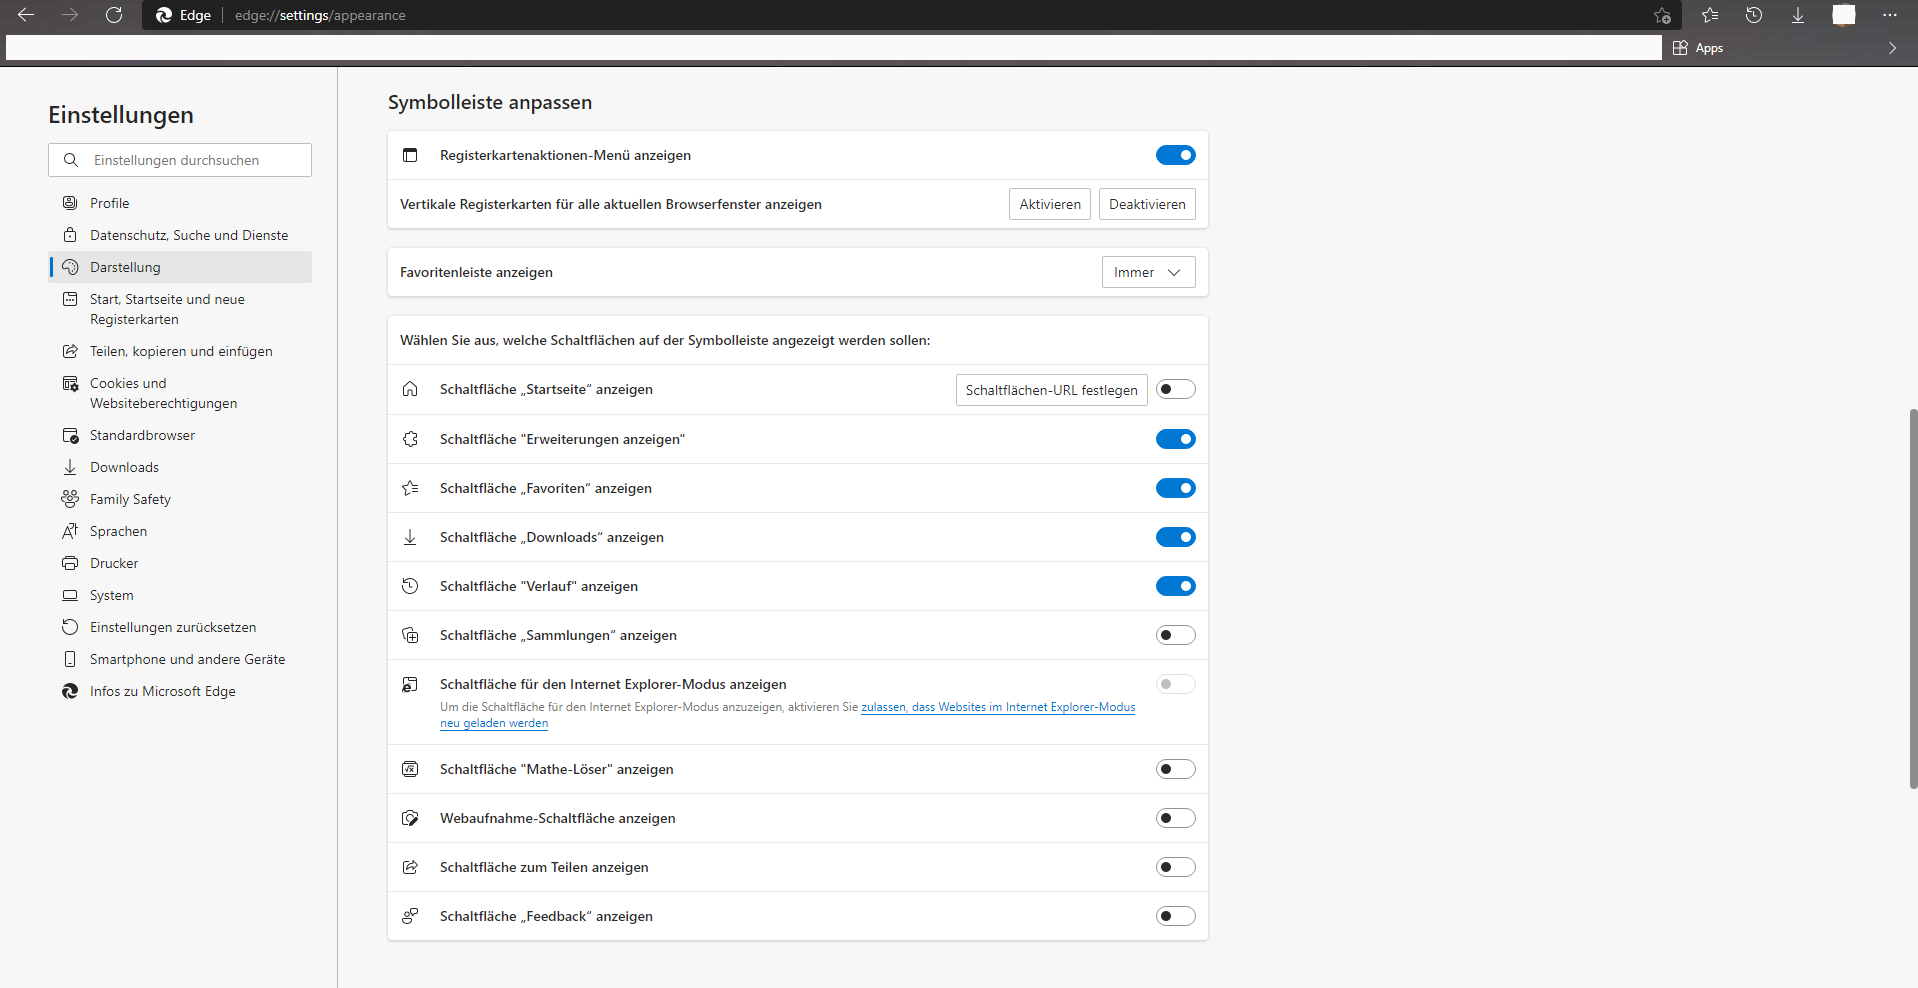The width and height of the screenshot is (1918, 988).
Task: Click the Sprachen language icon
Action: [70, 531]
